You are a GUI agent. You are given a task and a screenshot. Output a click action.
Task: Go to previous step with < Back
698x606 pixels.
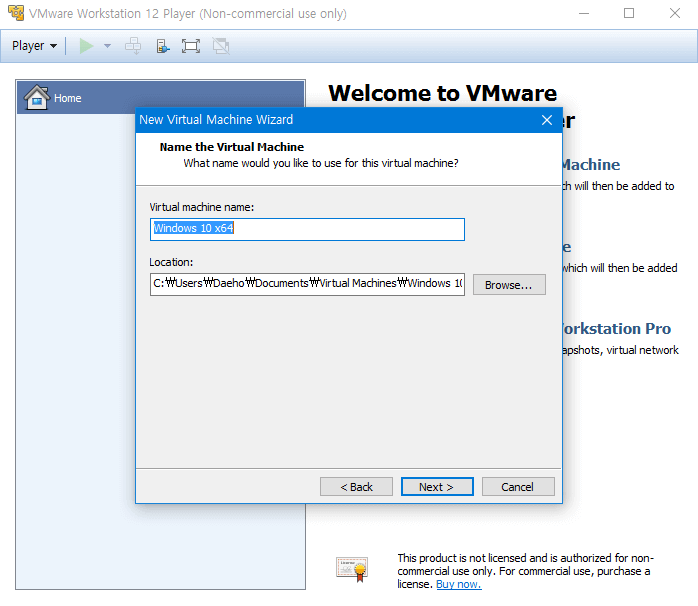point(356,487)
